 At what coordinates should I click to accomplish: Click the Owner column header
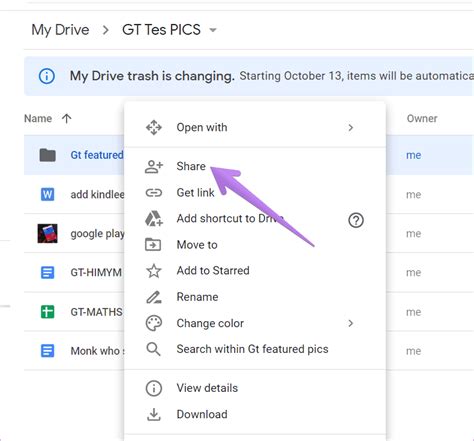[x=422, y=119]
